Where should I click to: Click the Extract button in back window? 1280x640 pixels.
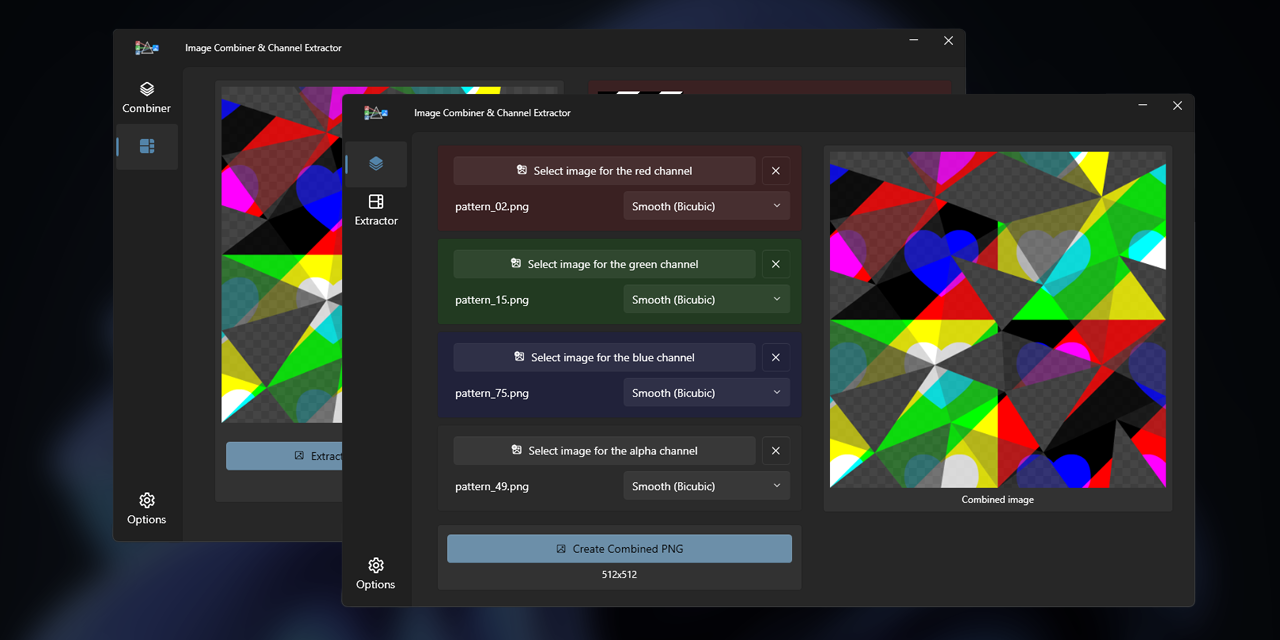[284, 456]
